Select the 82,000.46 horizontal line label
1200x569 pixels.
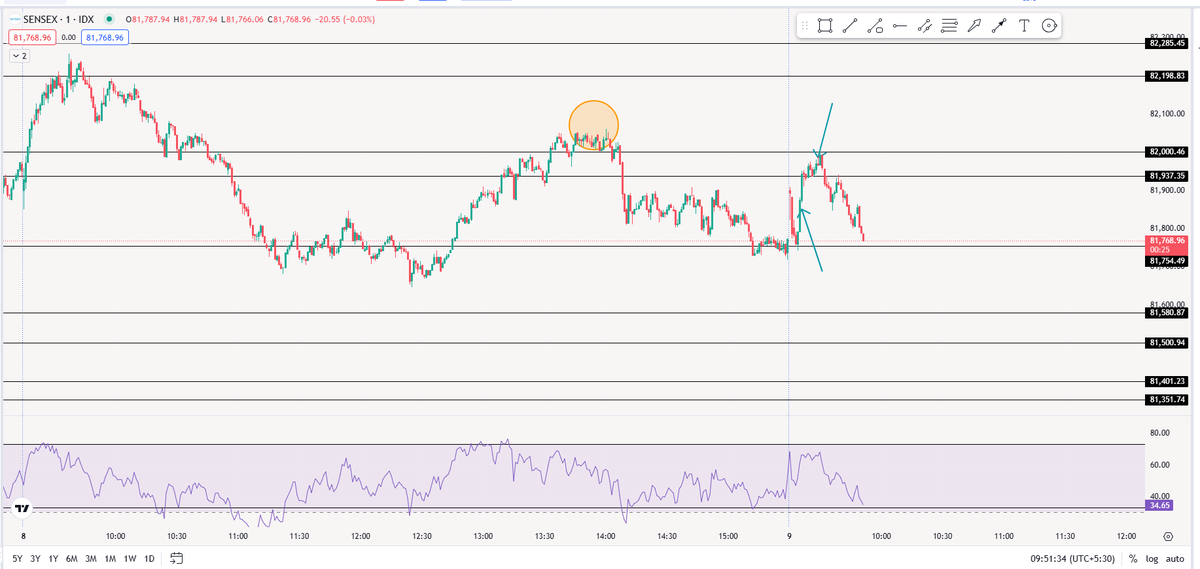click(1167, 152)
